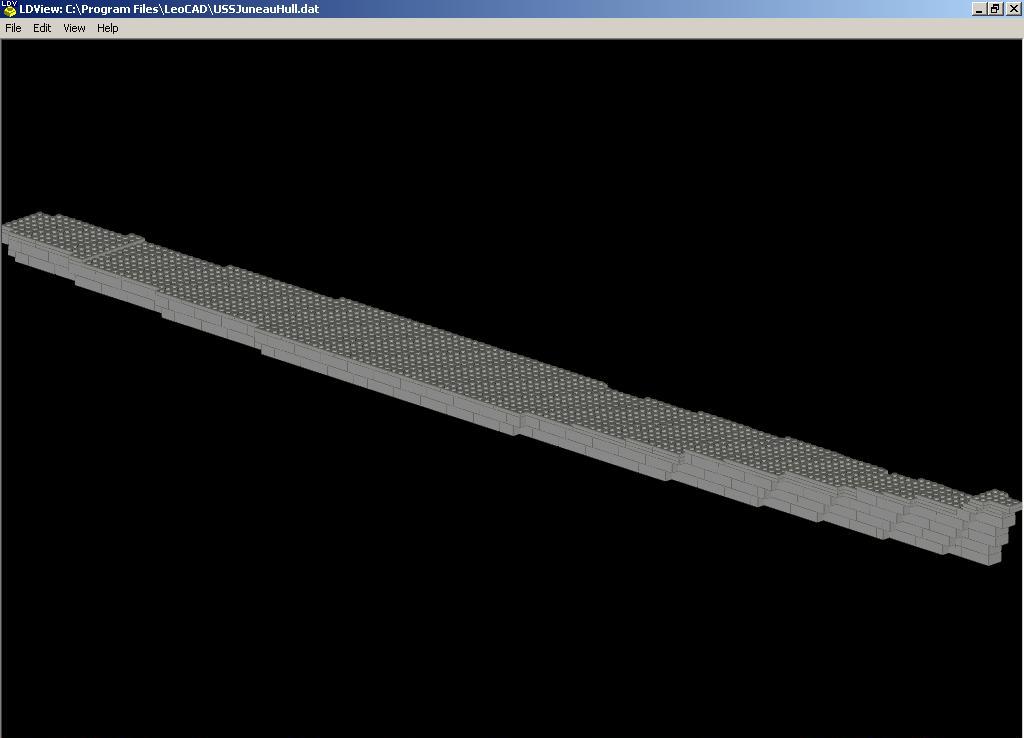Screen dimensions: 1024x738
Task: Open the View menu
Action: [74, 28]
